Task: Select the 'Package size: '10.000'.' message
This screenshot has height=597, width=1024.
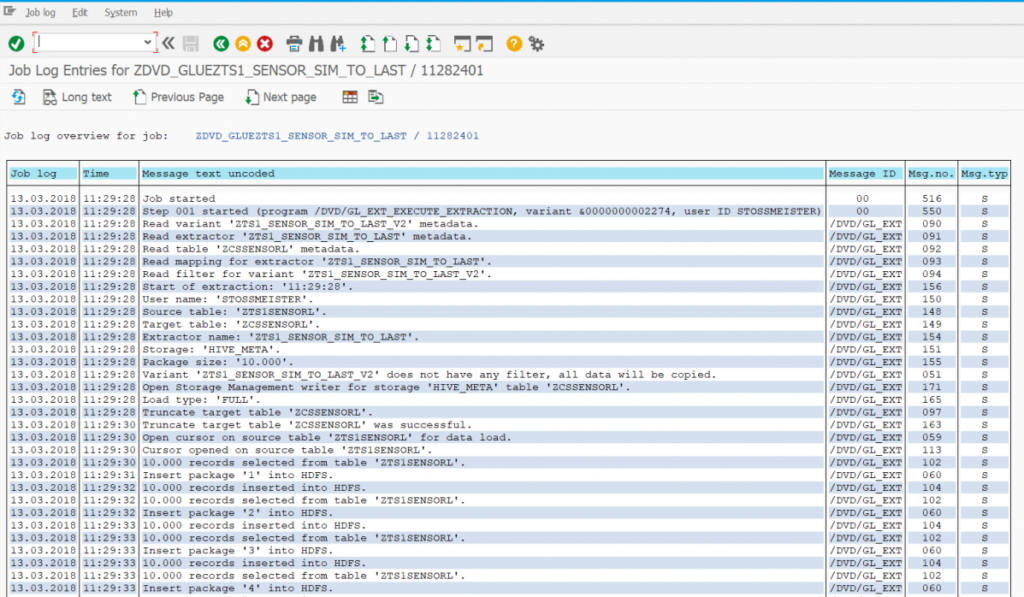Action: (218, 362)
